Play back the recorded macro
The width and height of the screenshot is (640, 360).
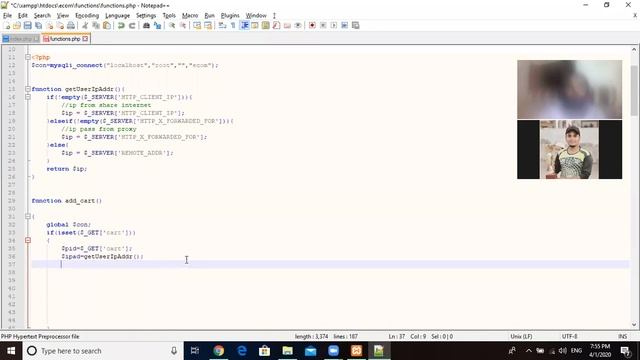[333, 25]
